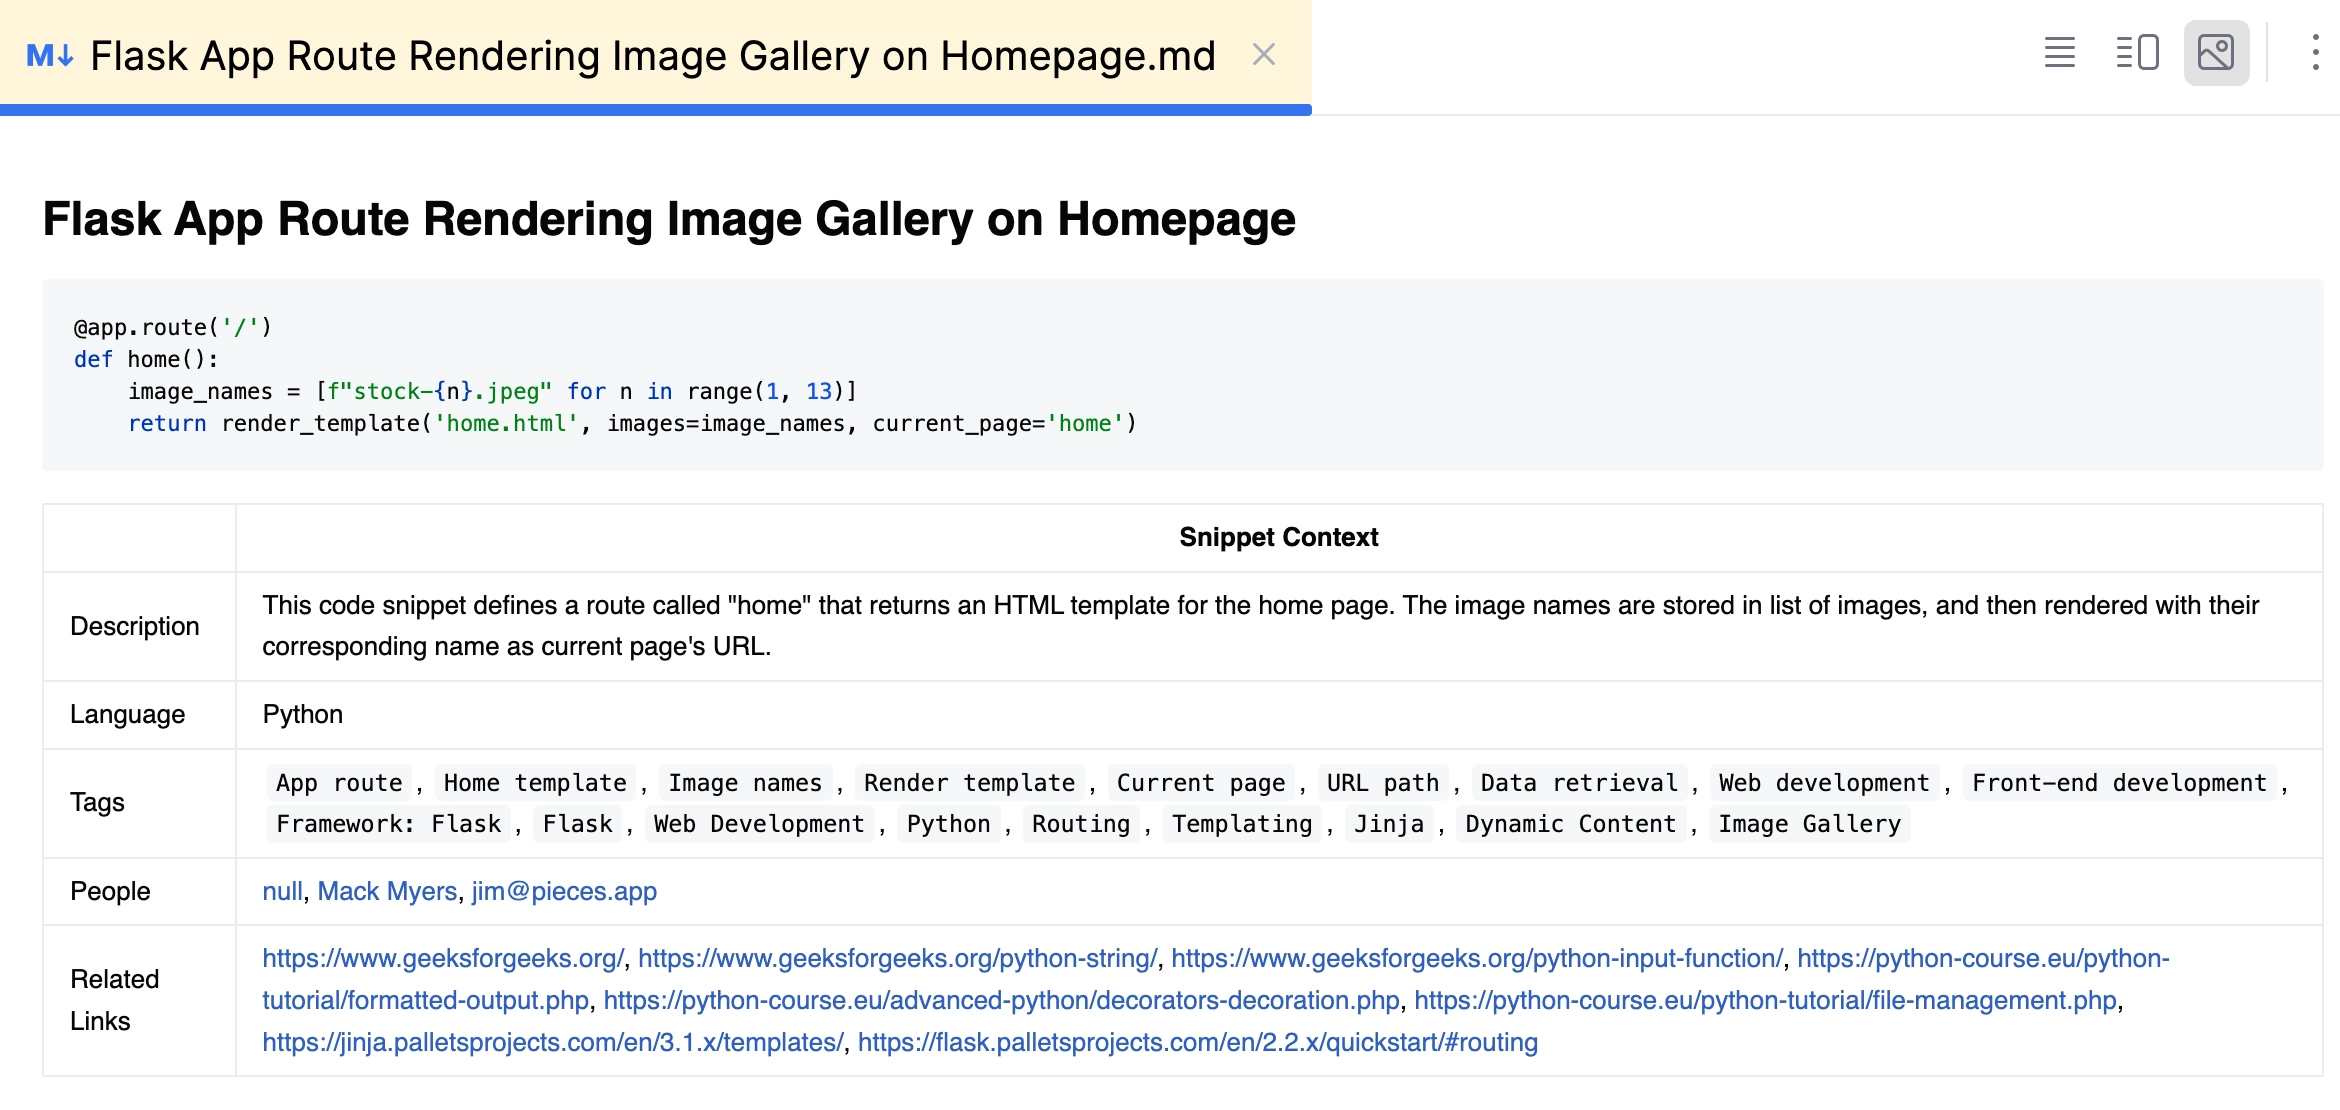Viewport: 2340px width, 1110px height.
Task: Open the Mack Myers profile link
Action: (x=386, y=891)
